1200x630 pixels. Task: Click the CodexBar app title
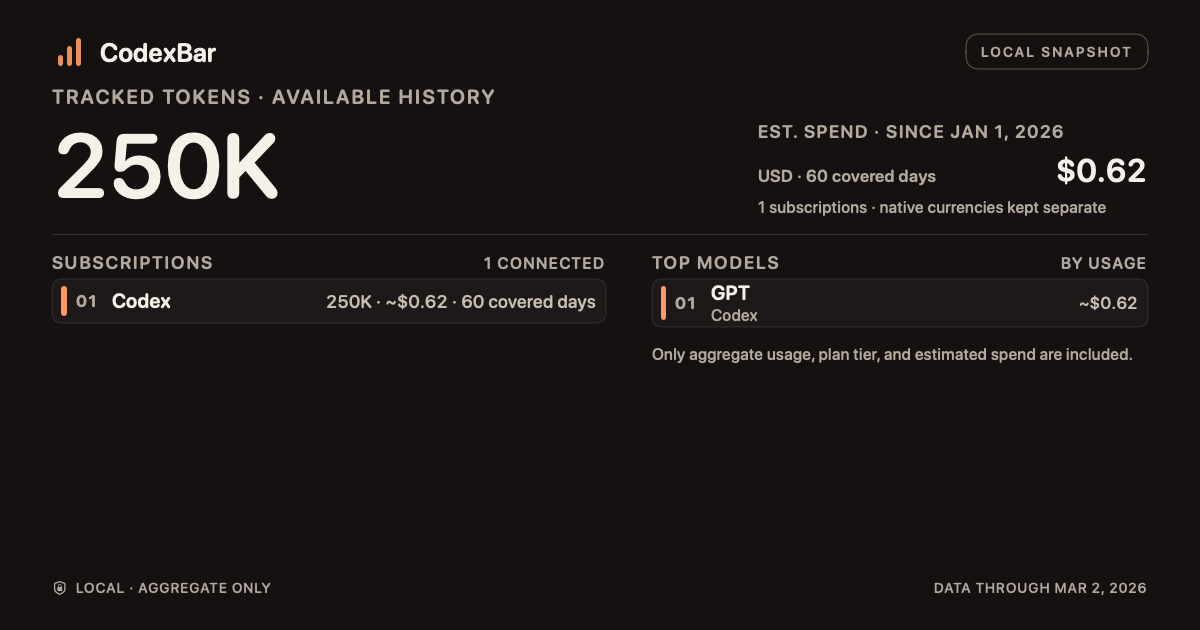pos(158,53)
